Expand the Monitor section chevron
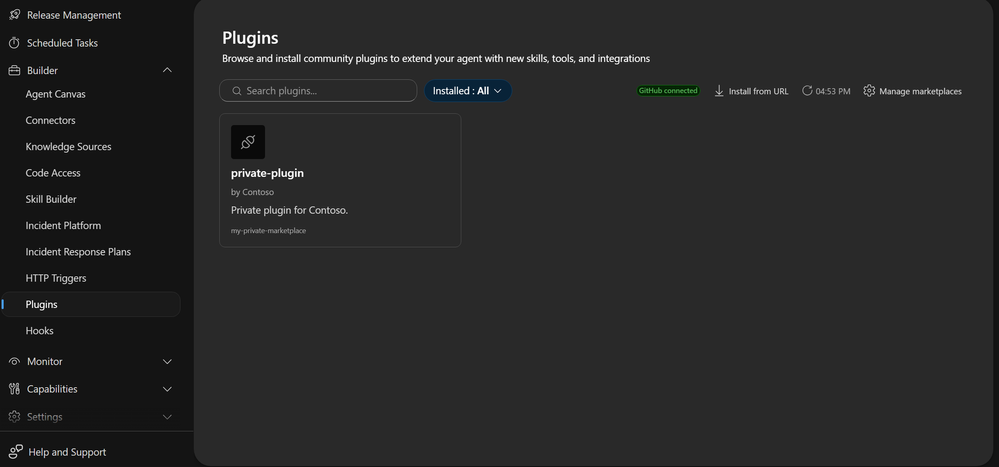The width and height of the screenshot is (999, 467). tap(167, 361)
